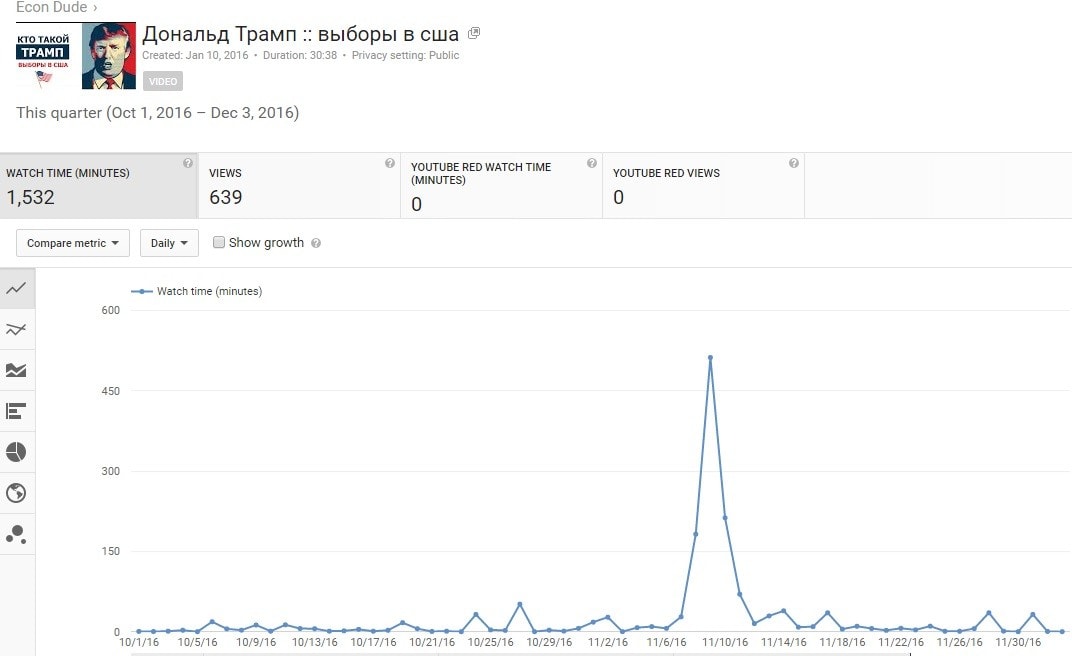Enable the Show growth checkbox

pos(219,242)
